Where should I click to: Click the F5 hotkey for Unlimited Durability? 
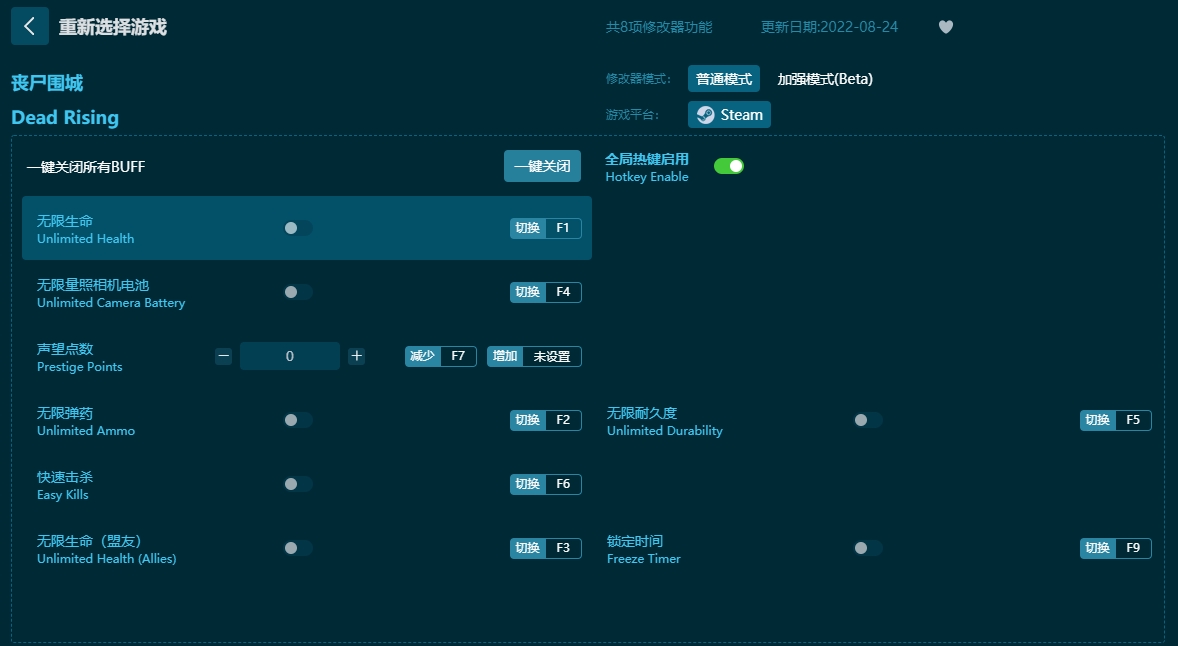(1116, 420)
